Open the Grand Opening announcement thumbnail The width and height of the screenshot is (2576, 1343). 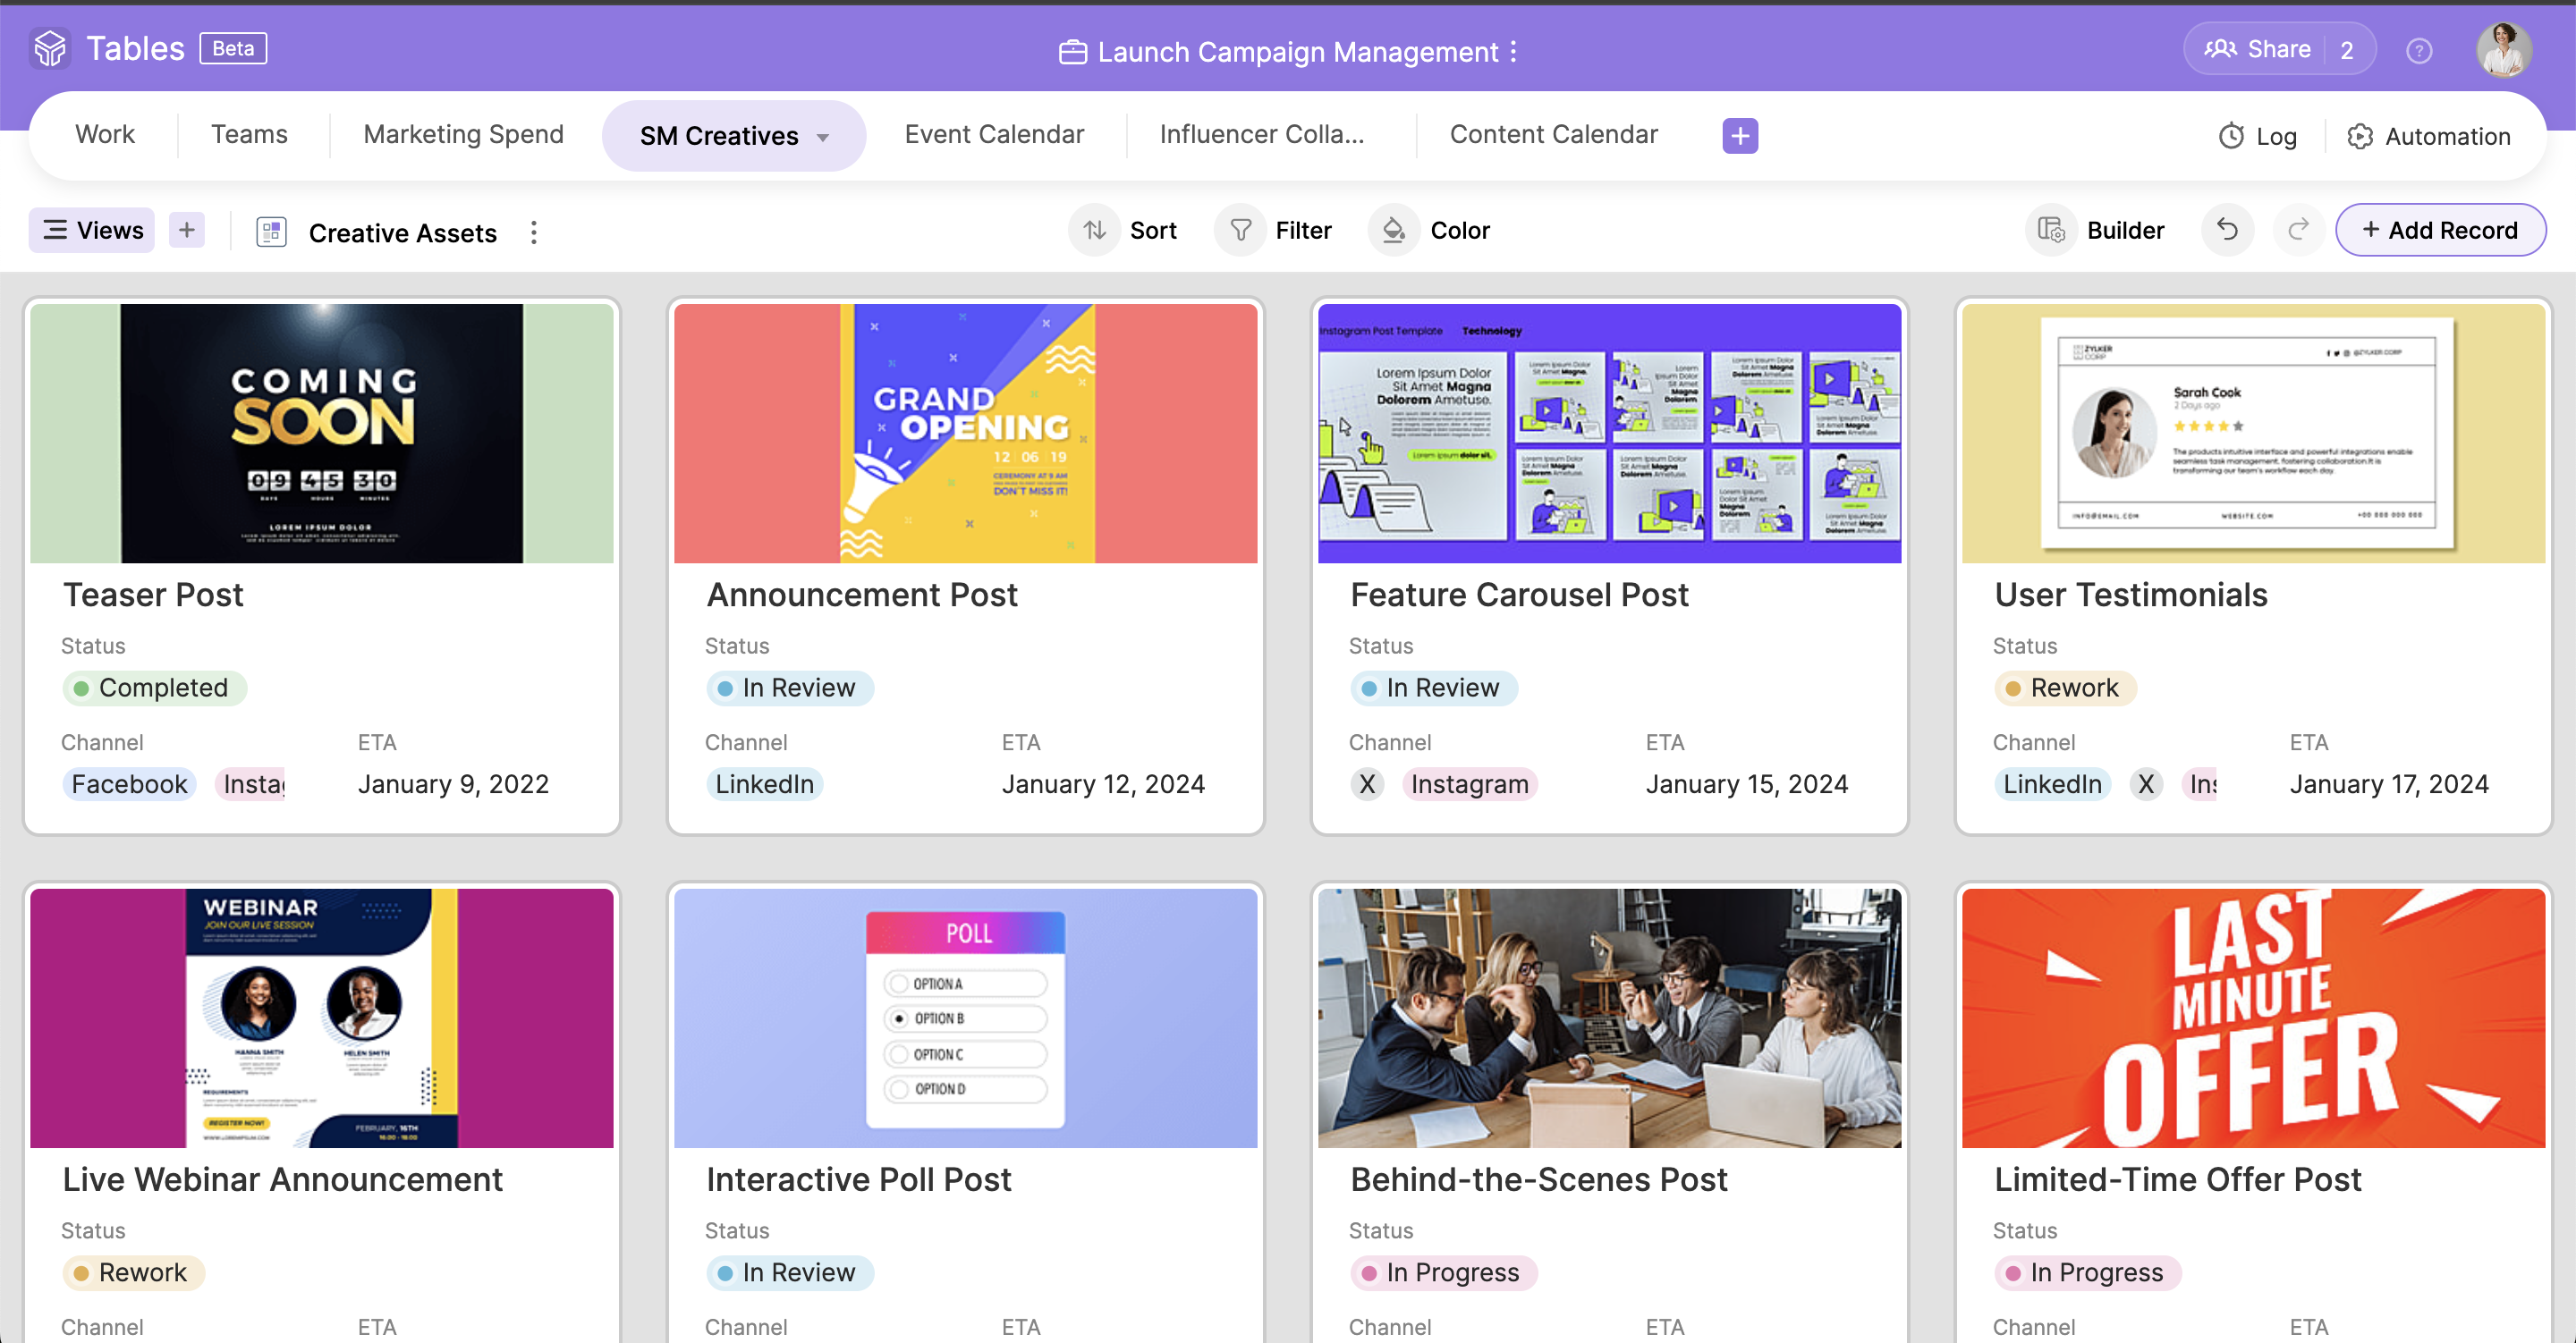(x=964, y=432)
